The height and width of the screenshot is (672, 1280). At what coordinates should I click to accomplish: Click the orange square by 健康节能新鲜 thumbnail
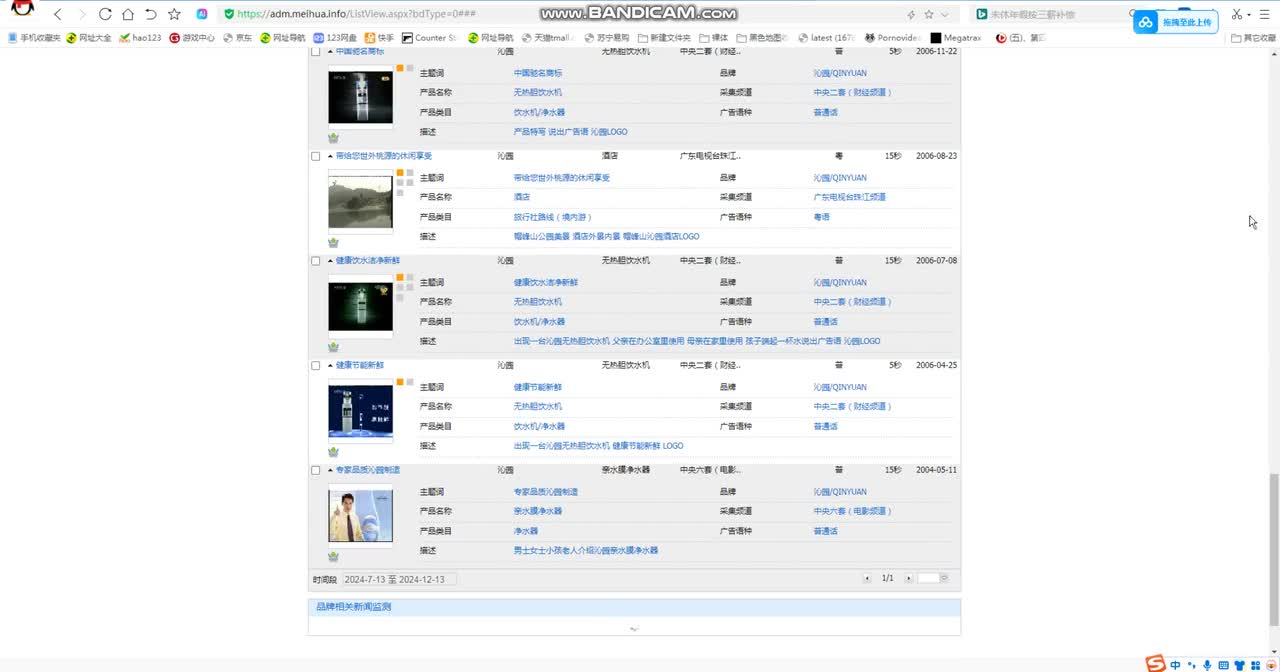coord(400,382)
